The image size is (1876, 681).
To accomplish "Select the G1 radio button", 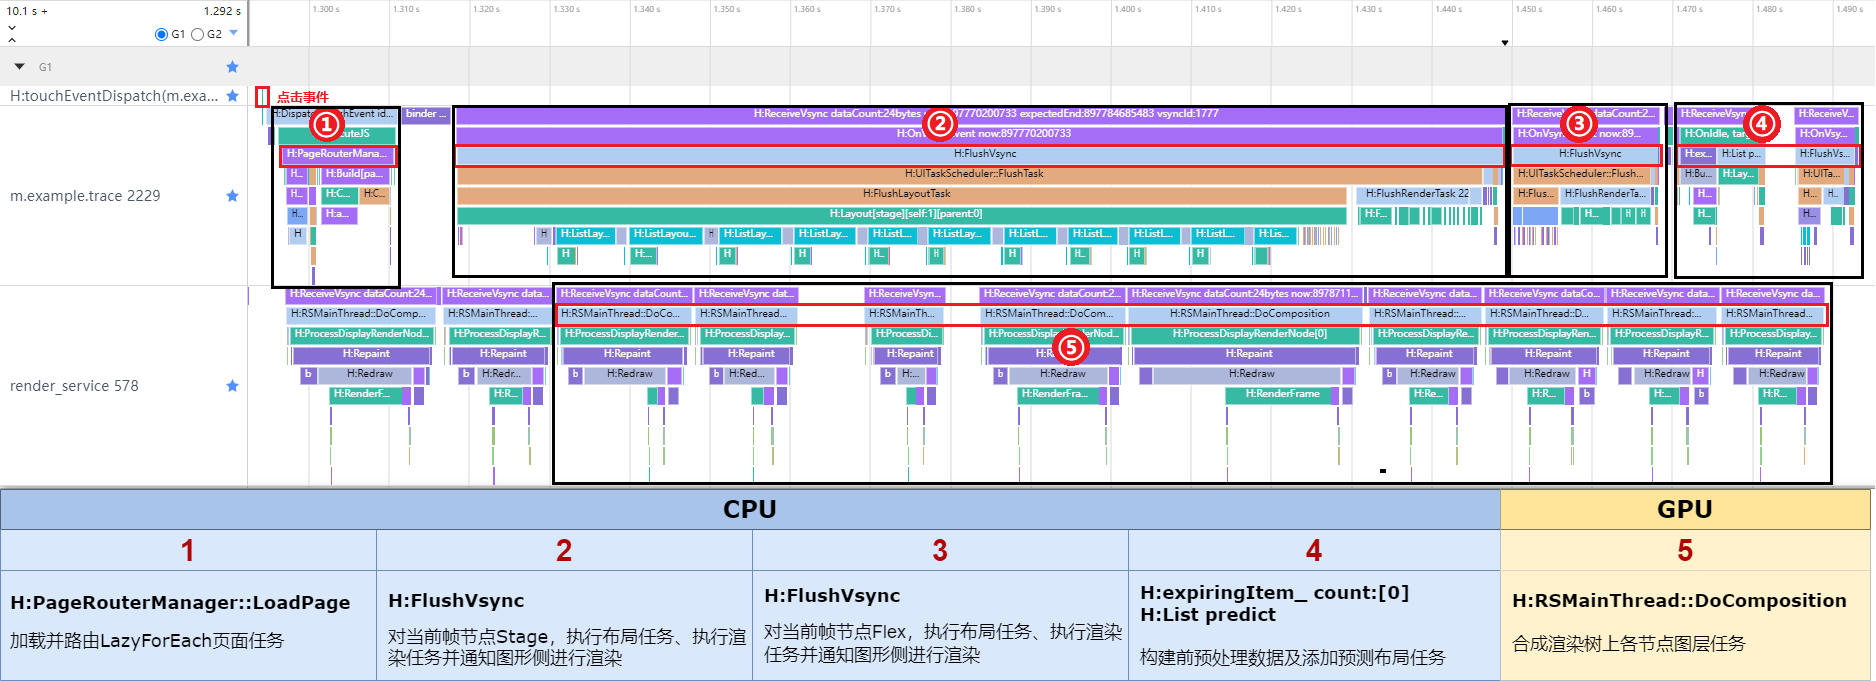I will [162, 34].
